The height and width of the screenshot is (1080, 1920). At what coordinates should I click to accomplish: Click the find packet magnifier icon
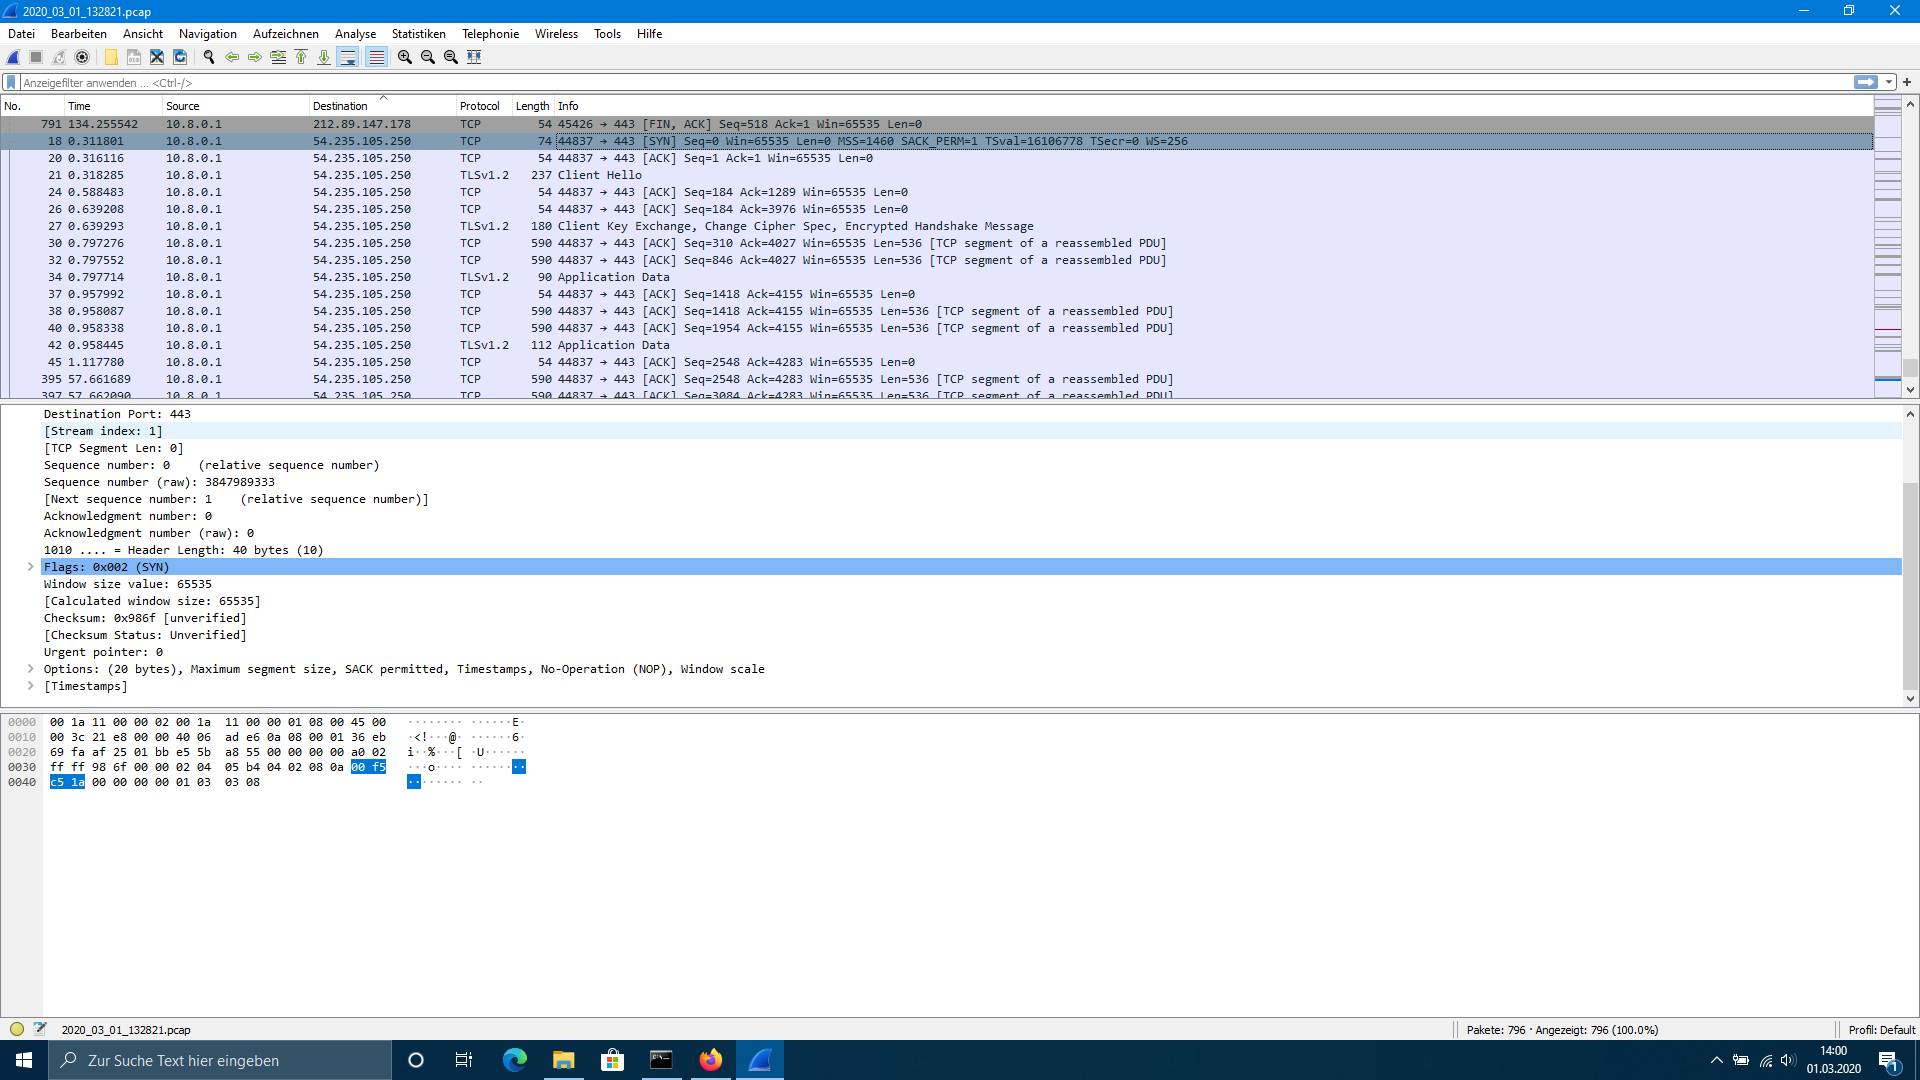coord(209,57)
